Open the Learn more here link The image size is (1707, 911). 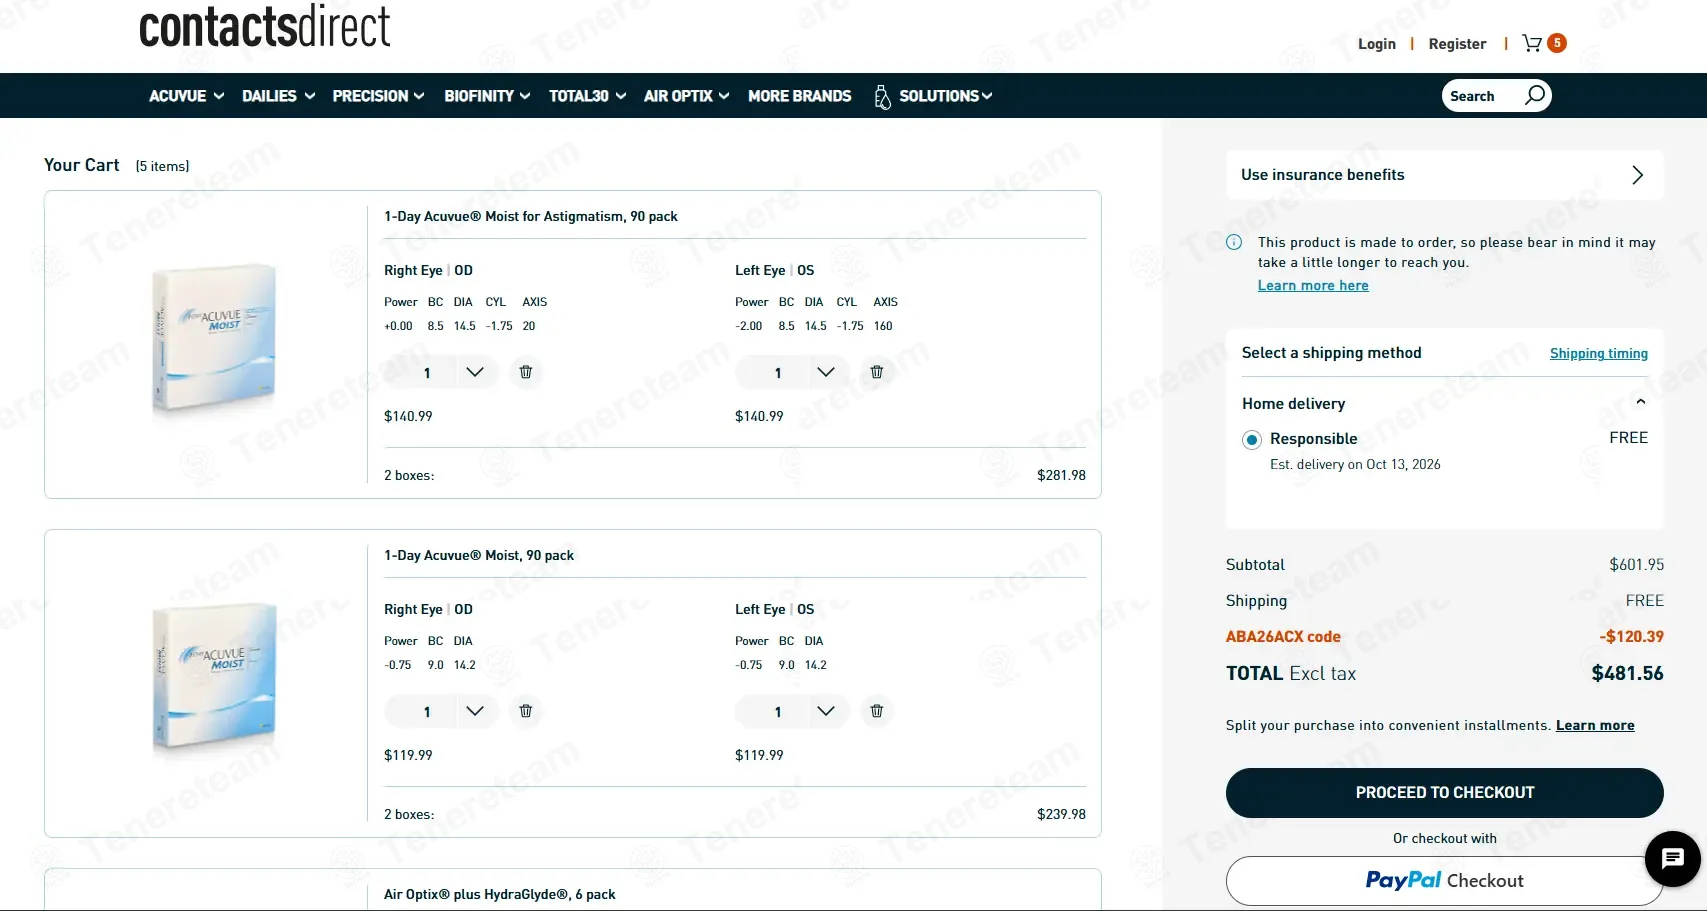1313,285
